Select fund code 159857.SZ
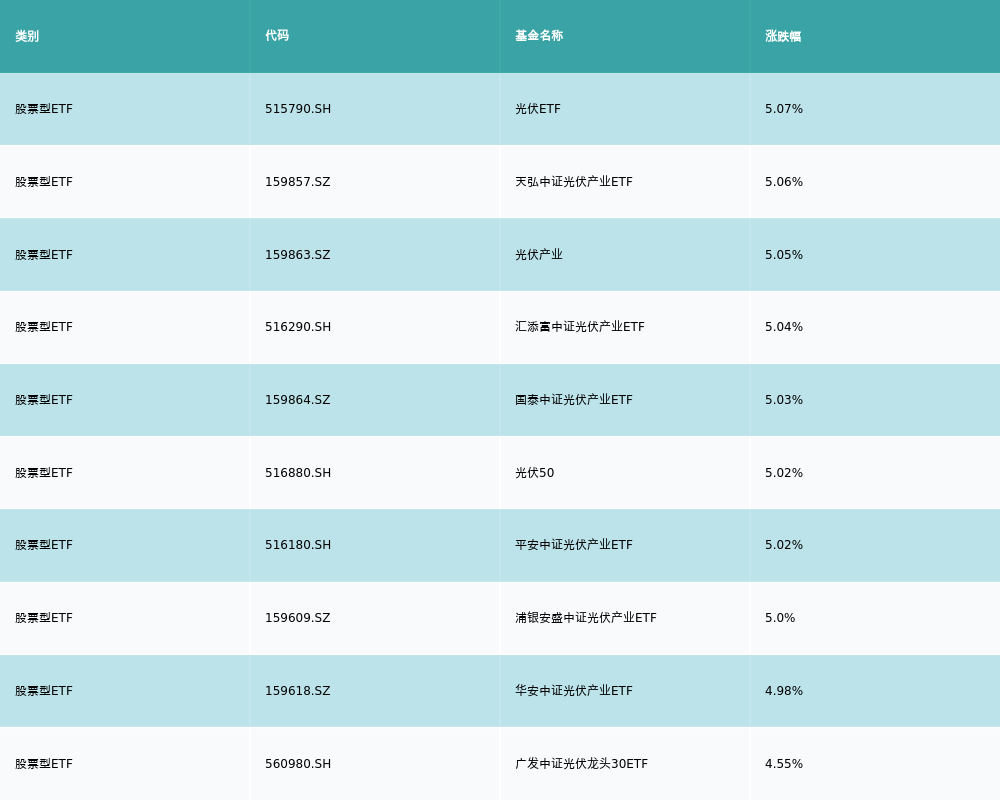Image resolution: width=1000 pixels, height=800 pixels. pos(298,182)
